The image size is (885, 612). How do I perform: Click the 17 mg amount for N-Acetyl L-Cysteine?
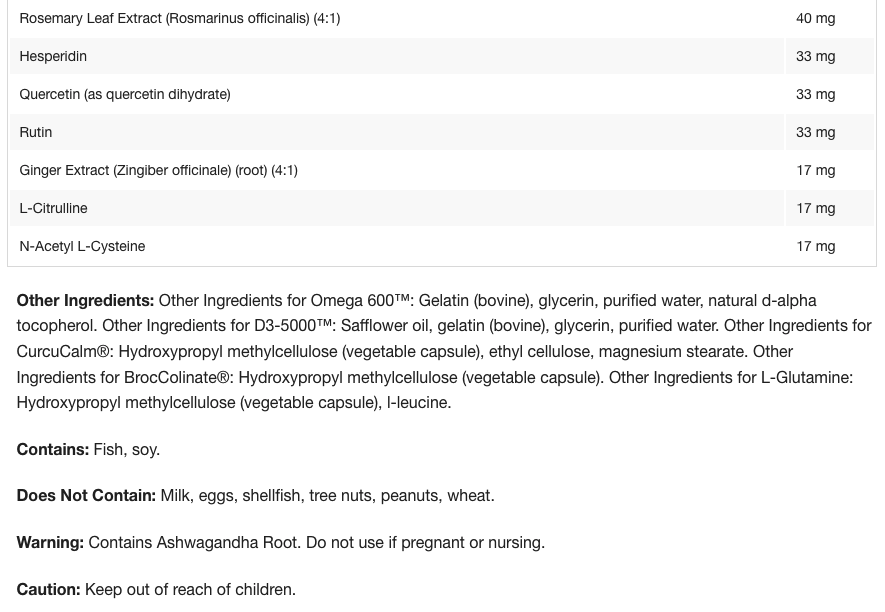click(815, 246)
